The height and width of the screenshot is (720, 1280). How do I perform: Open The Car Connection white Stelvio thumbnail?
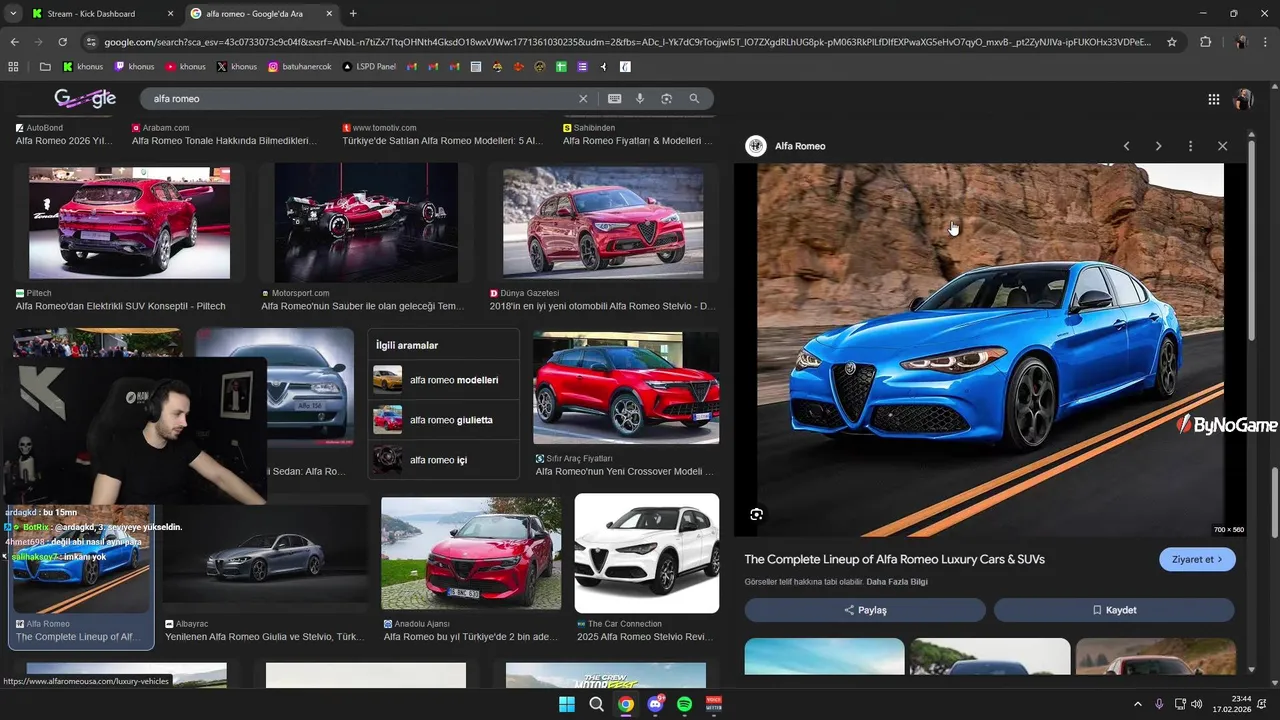click(x=647, y=553)
